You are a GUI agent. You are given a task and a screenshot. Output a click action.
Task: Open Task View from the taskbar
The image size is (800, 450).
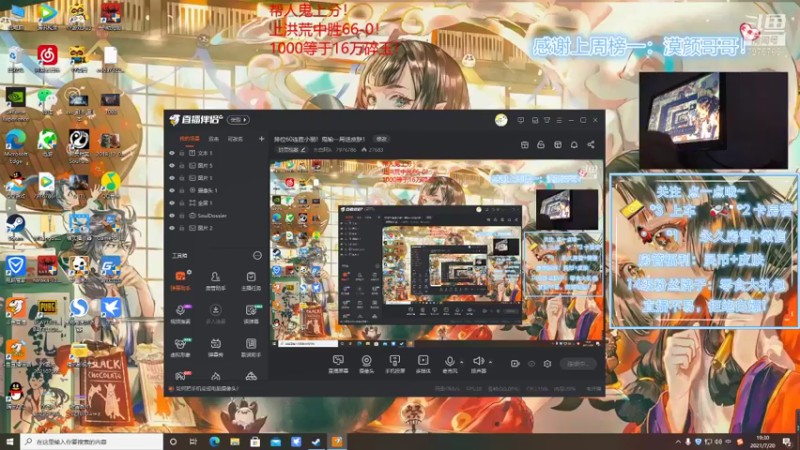click(x=193, y=442)
